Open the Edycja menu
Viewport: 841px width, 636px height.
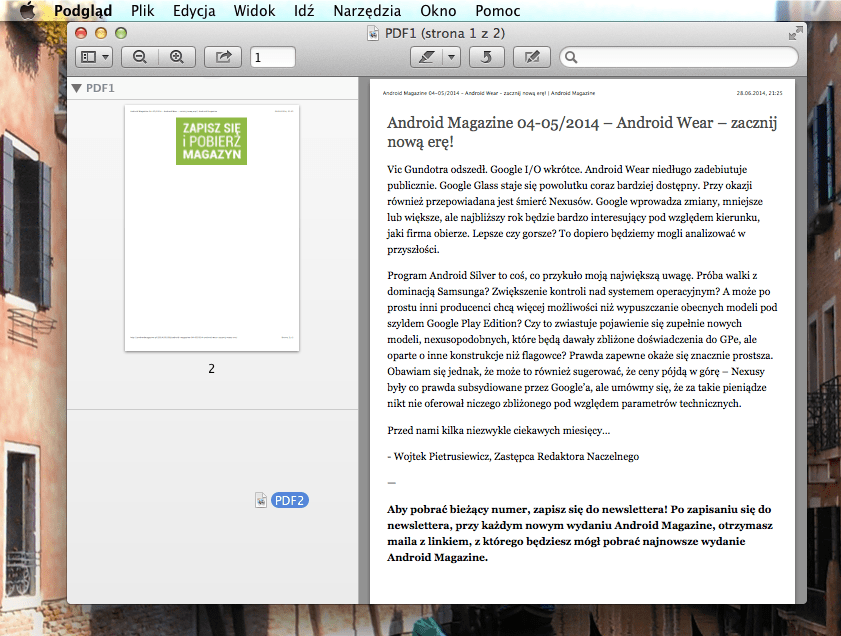[194, 11]
